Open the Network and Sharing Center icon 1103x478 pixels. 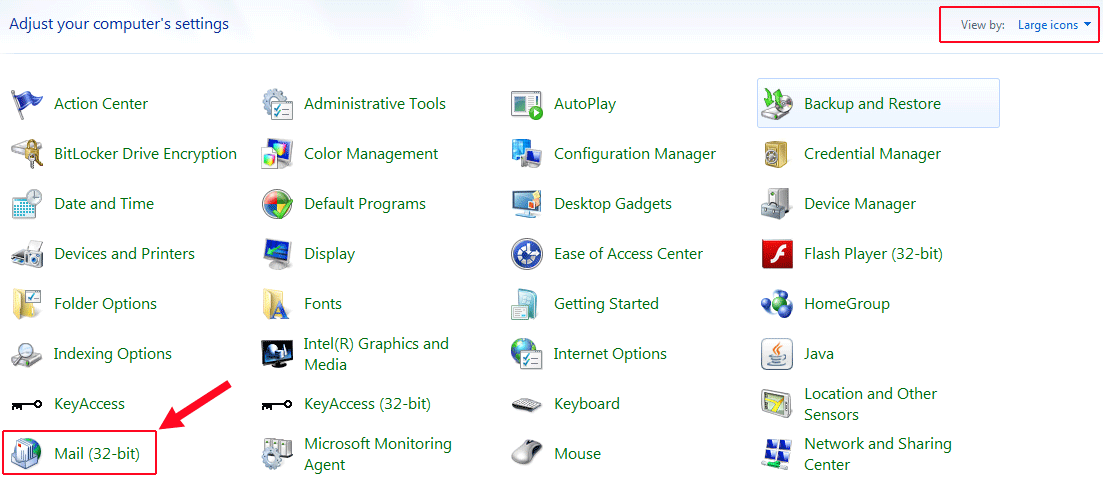click(x=778, y=454)
